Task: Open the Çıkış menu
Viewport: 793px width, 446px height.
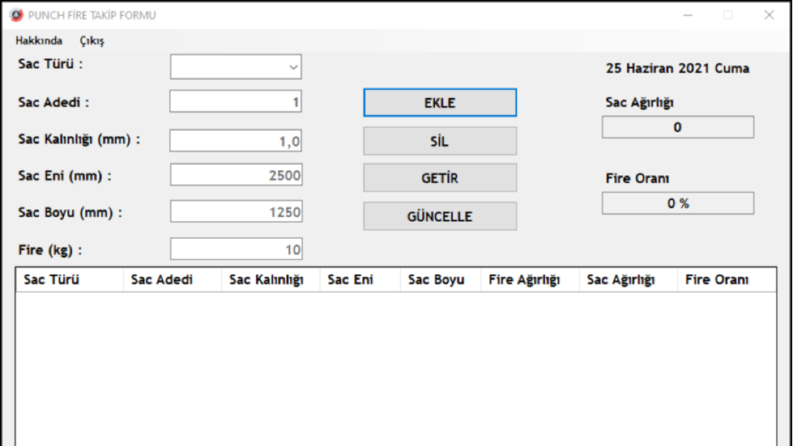Action: 92,41
